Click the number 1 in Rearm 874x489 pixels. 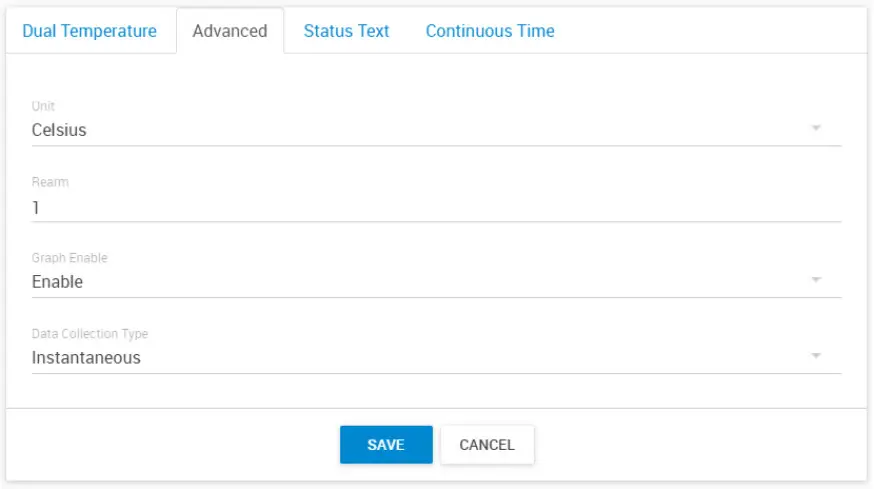coord(36,208)
